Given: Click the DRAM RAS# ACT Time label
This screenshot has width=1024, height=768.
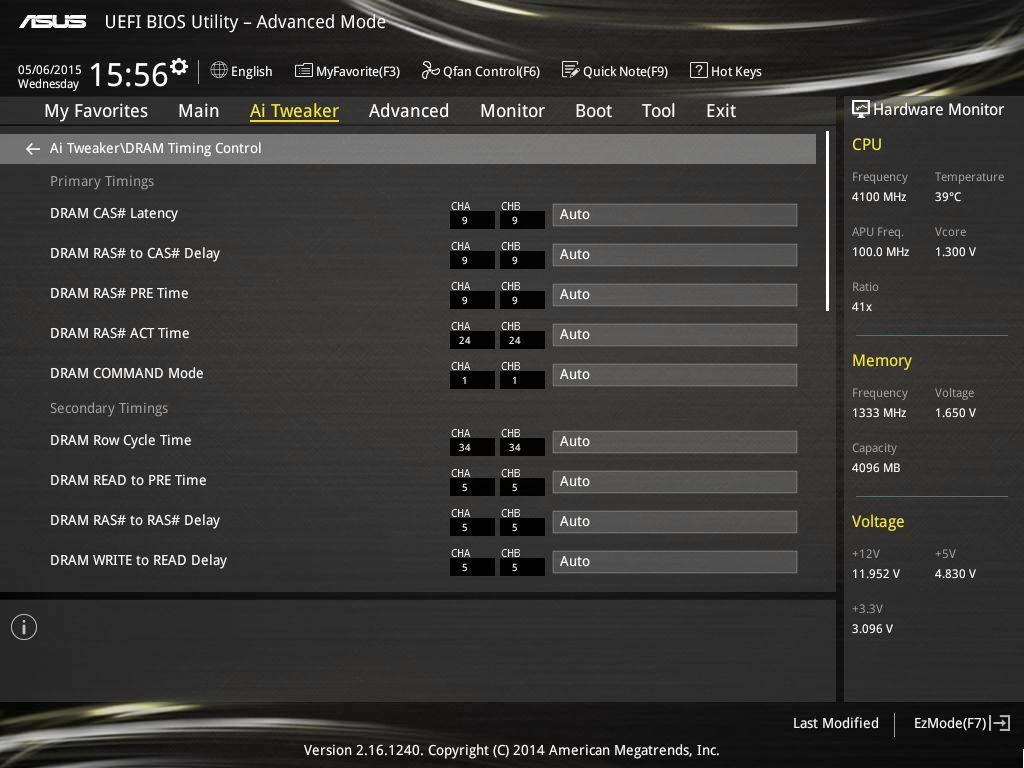Looking at the screenshot, I should [120, 333].
